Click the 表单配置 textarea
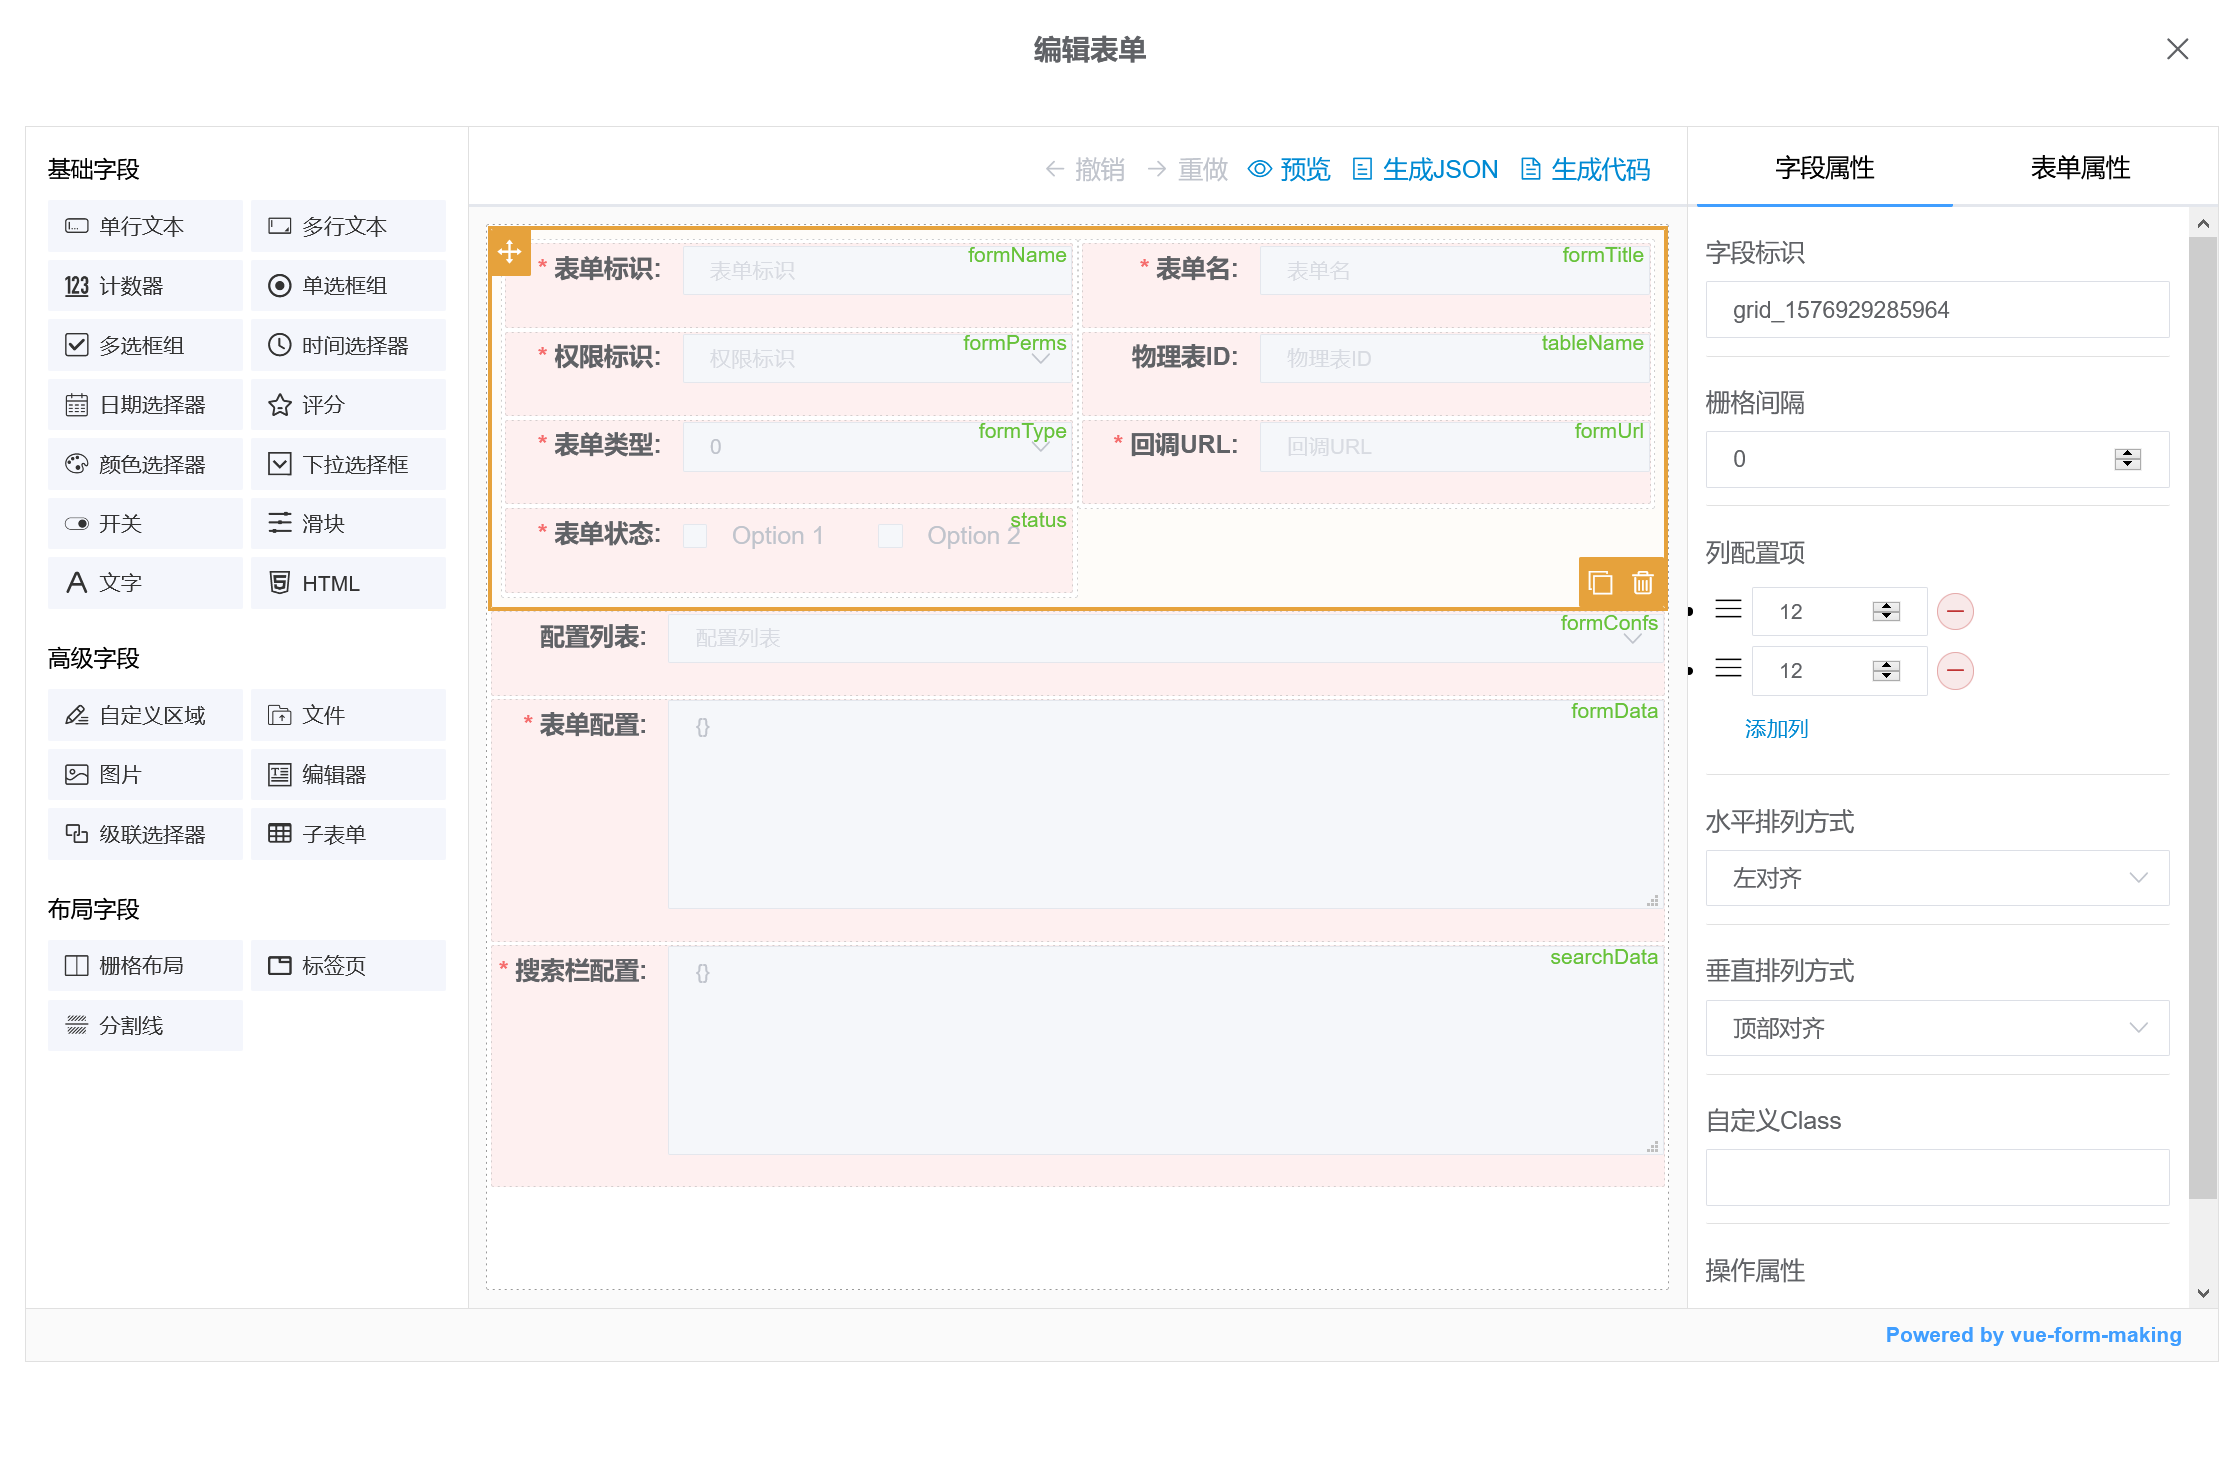 (1165, 805)
